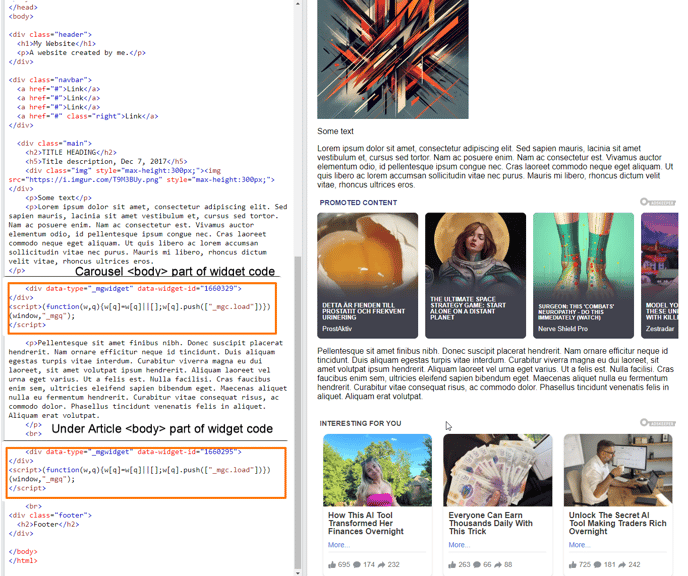Screen dimensions: 688x576
Task: Click the abstract orange header image
Action: point(393,59)
